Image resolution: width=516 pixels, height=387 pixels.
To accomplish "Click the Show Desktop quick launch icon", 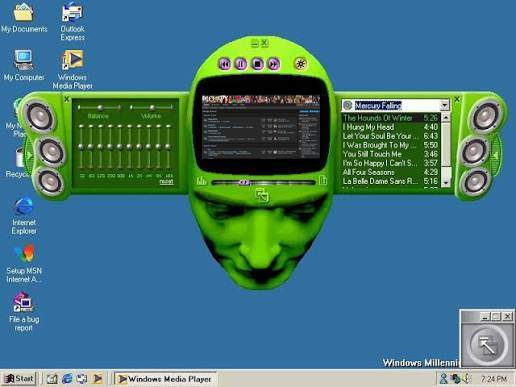I will [52, 379].
